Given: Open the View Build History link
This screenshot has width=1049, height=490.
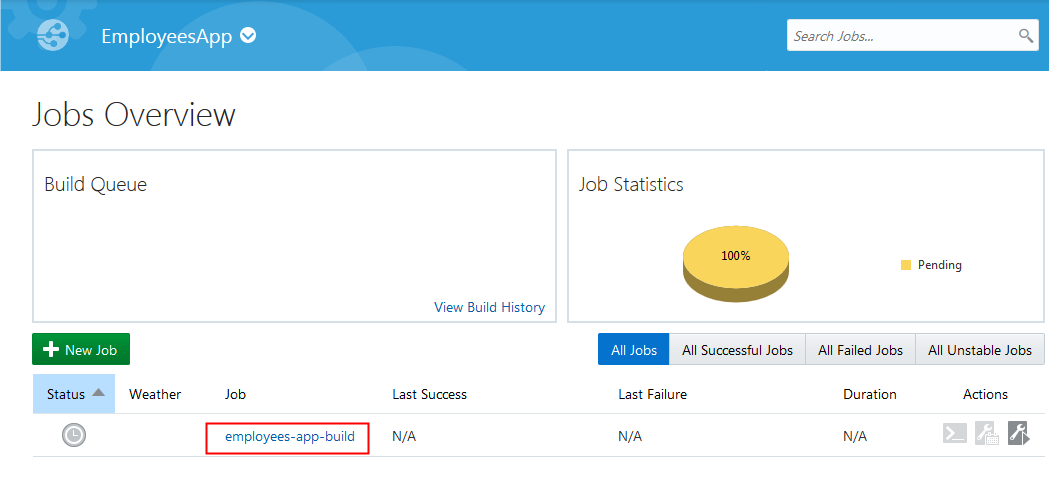Looking at the screenshot, I should pyautogui.click(x=489, y=307).
